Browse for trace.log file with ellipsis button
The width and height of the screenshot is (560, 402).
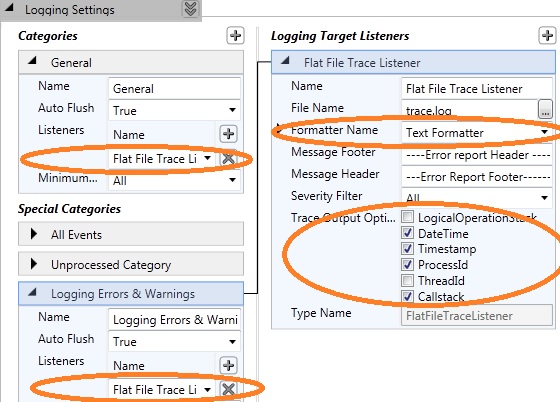pos(545,109)
